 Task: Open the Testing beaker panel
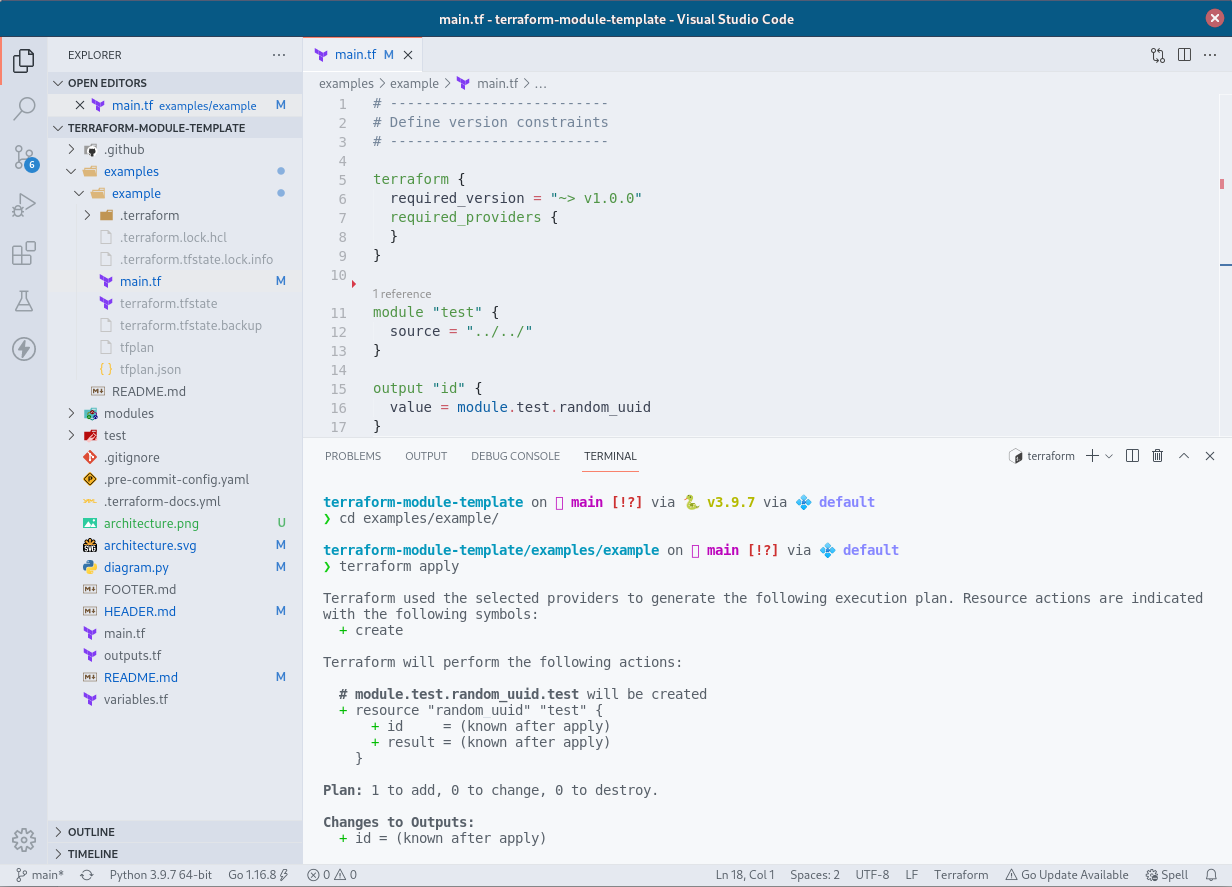[x=24, y=301]
